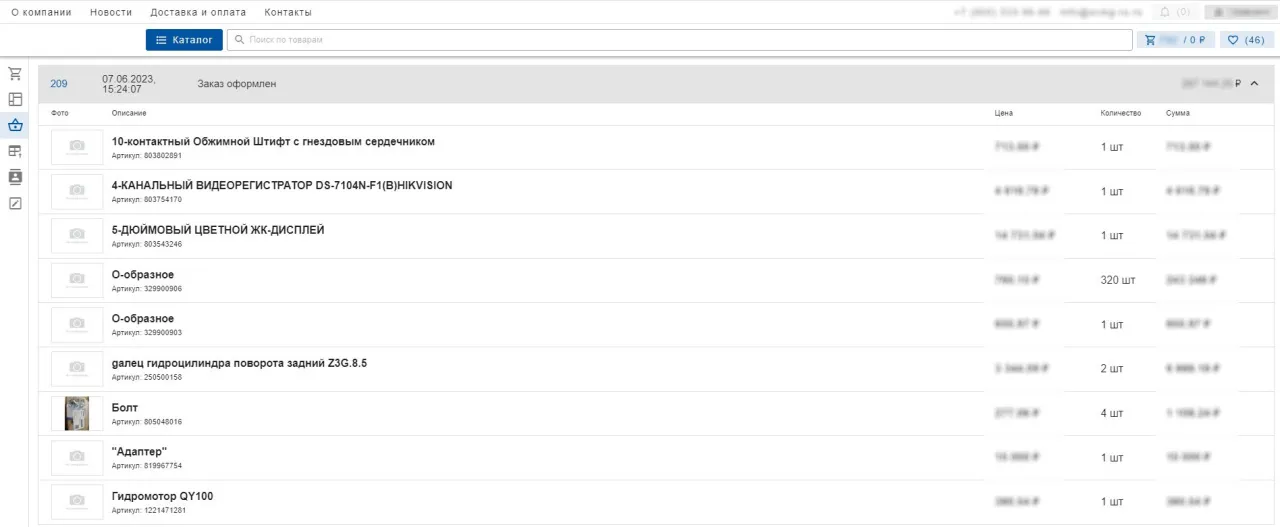
Task: Open the contact profile icon in sidebar
Action: pyautogui.click(x=15, y=178)
